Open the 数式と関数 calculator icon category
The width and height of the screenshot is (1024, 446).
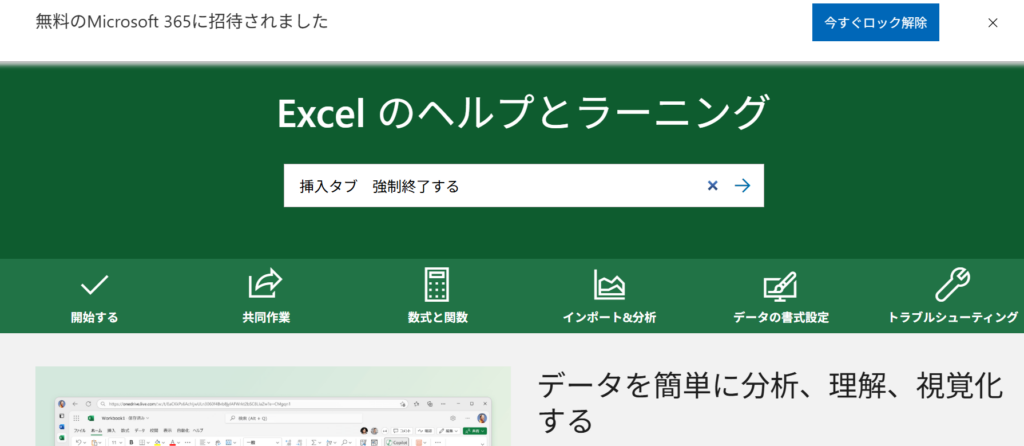438,298
